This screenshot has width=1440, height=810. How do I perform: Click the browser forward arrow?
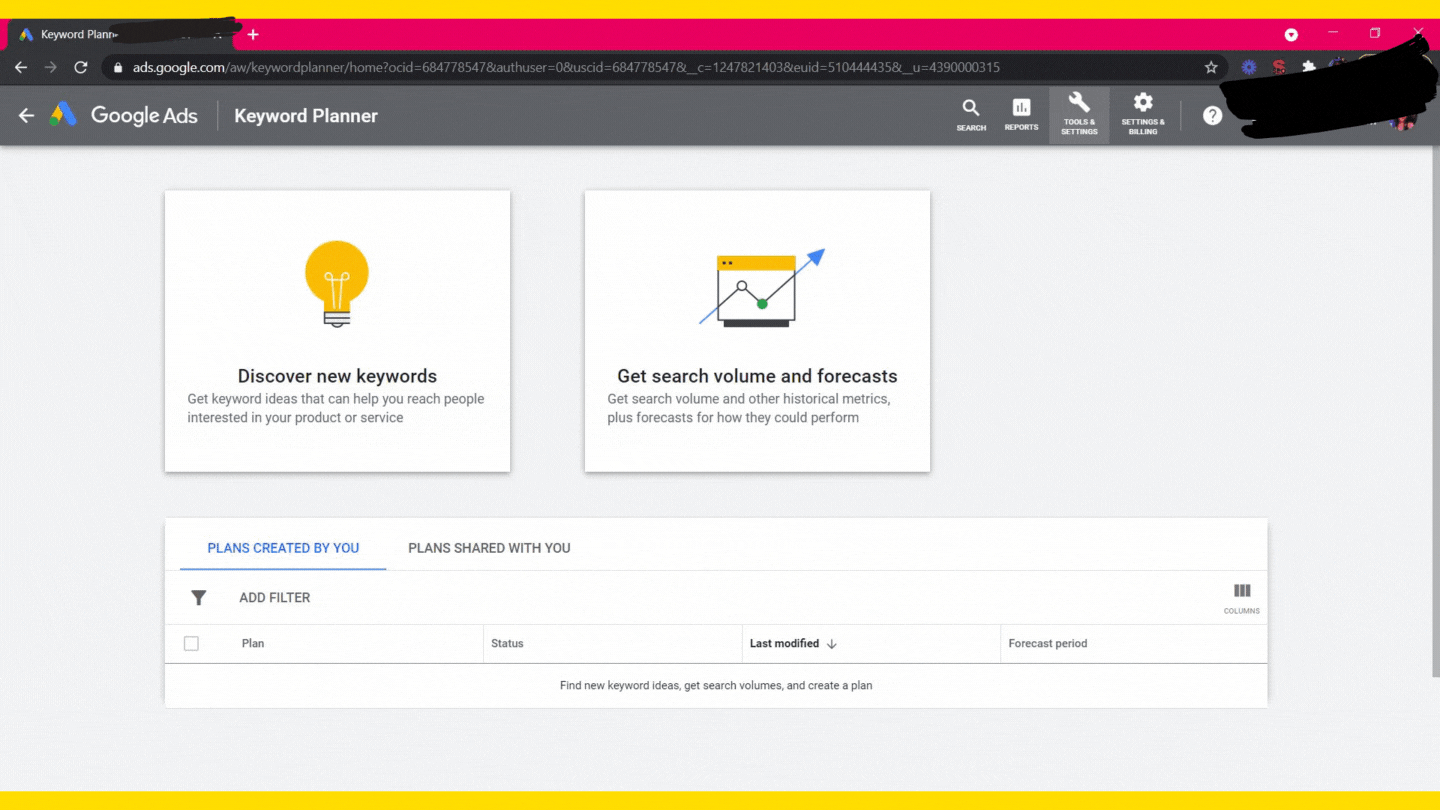point(51,68)
